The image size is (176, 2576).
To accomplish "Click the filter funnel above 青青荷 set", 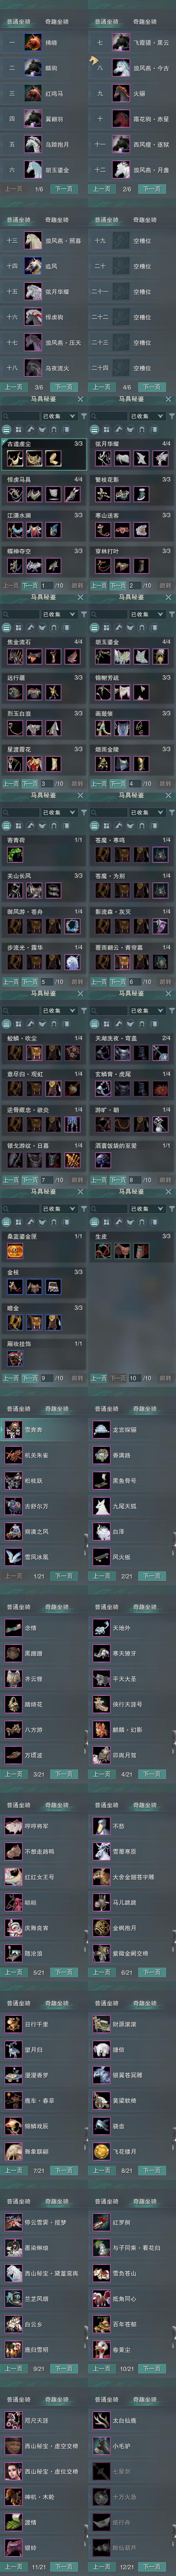I will [82, 812].
